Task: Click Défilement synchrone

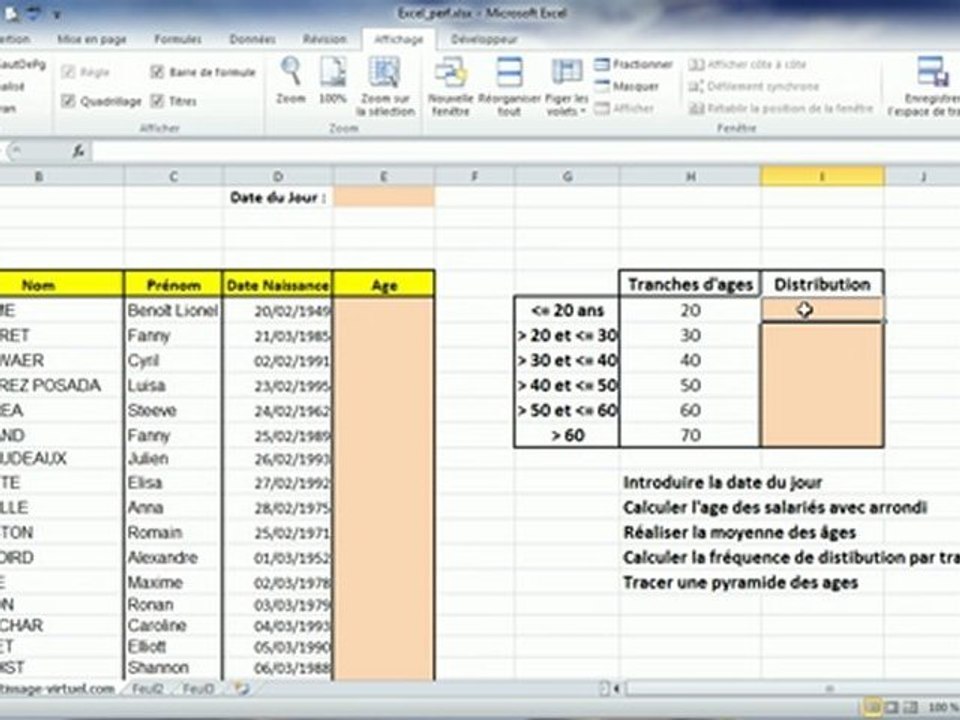Action: pyautogui.click(x=754, y=86)
